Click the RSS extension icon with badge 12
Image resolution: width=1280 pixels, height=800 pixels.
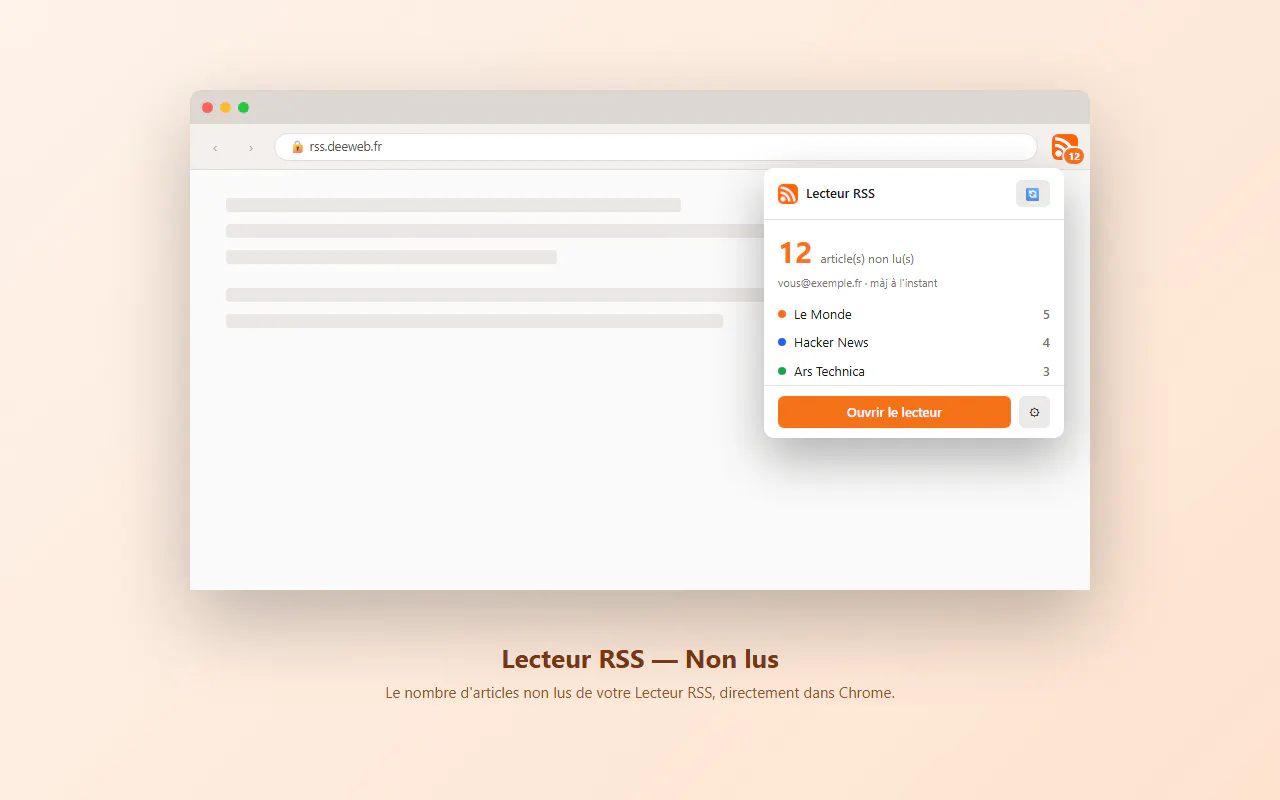1066,148
